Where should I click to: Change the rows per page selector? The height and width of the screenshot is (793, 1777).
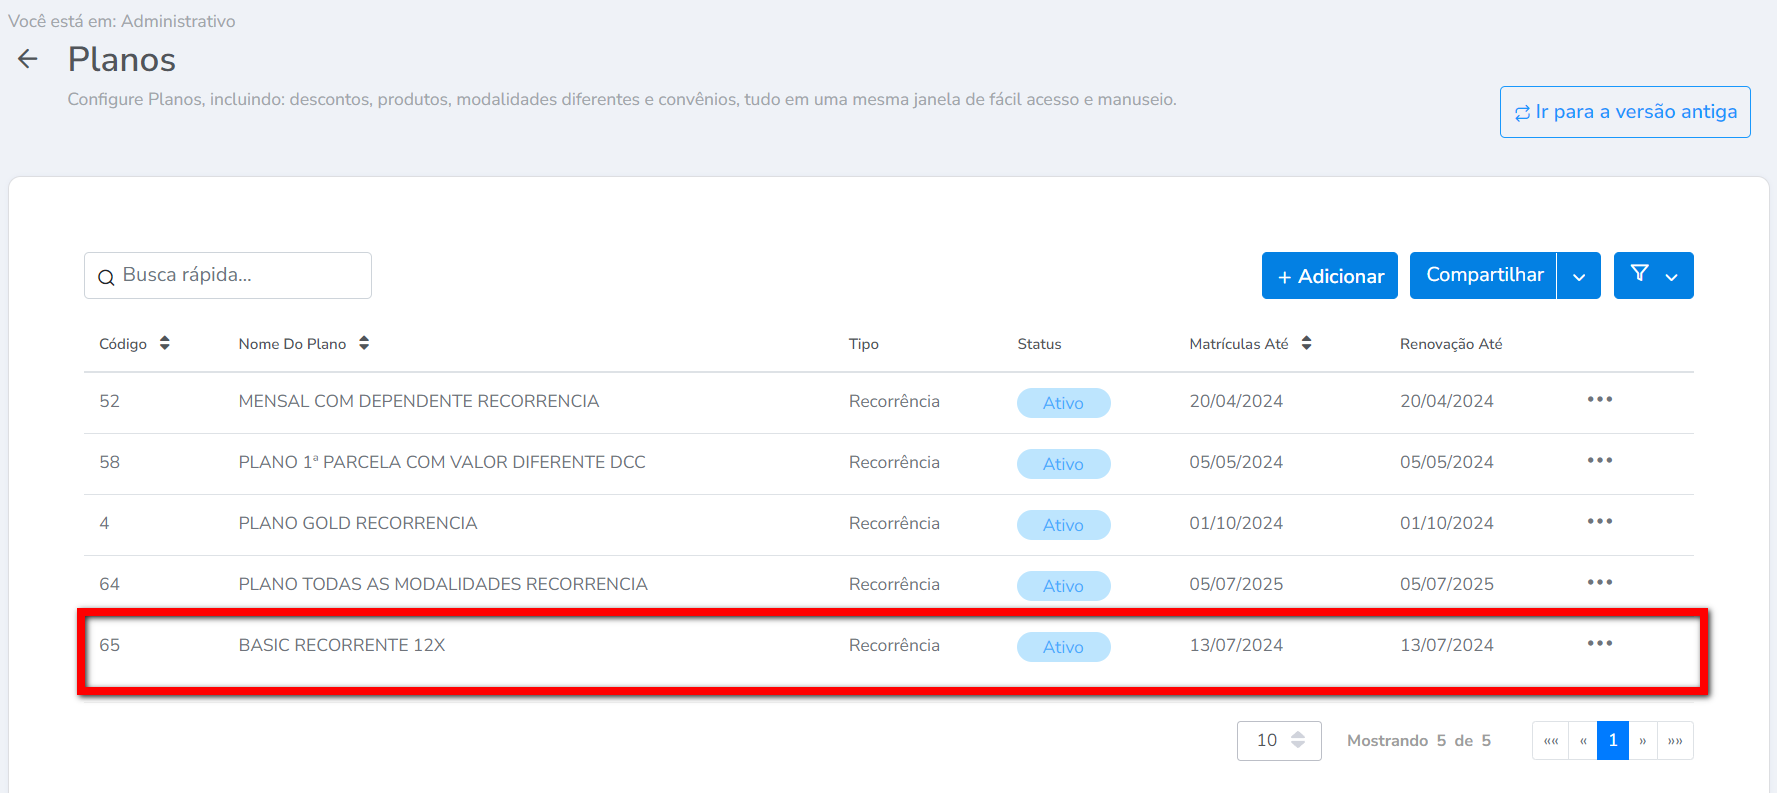click(1278, 741)
